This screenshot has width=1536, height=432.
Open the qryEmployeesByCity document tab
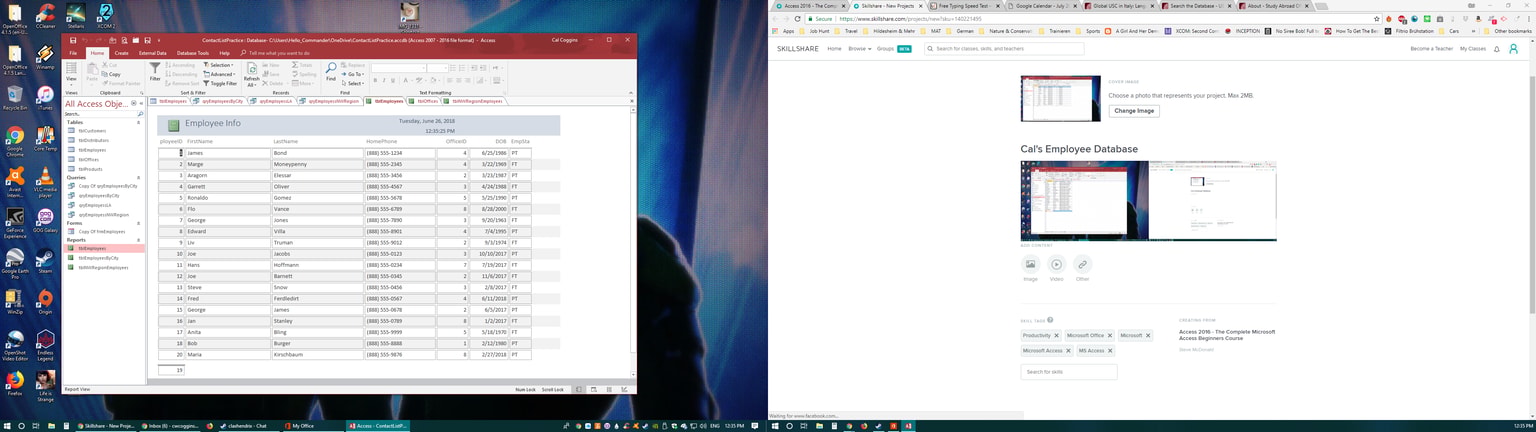coord(221,101)
